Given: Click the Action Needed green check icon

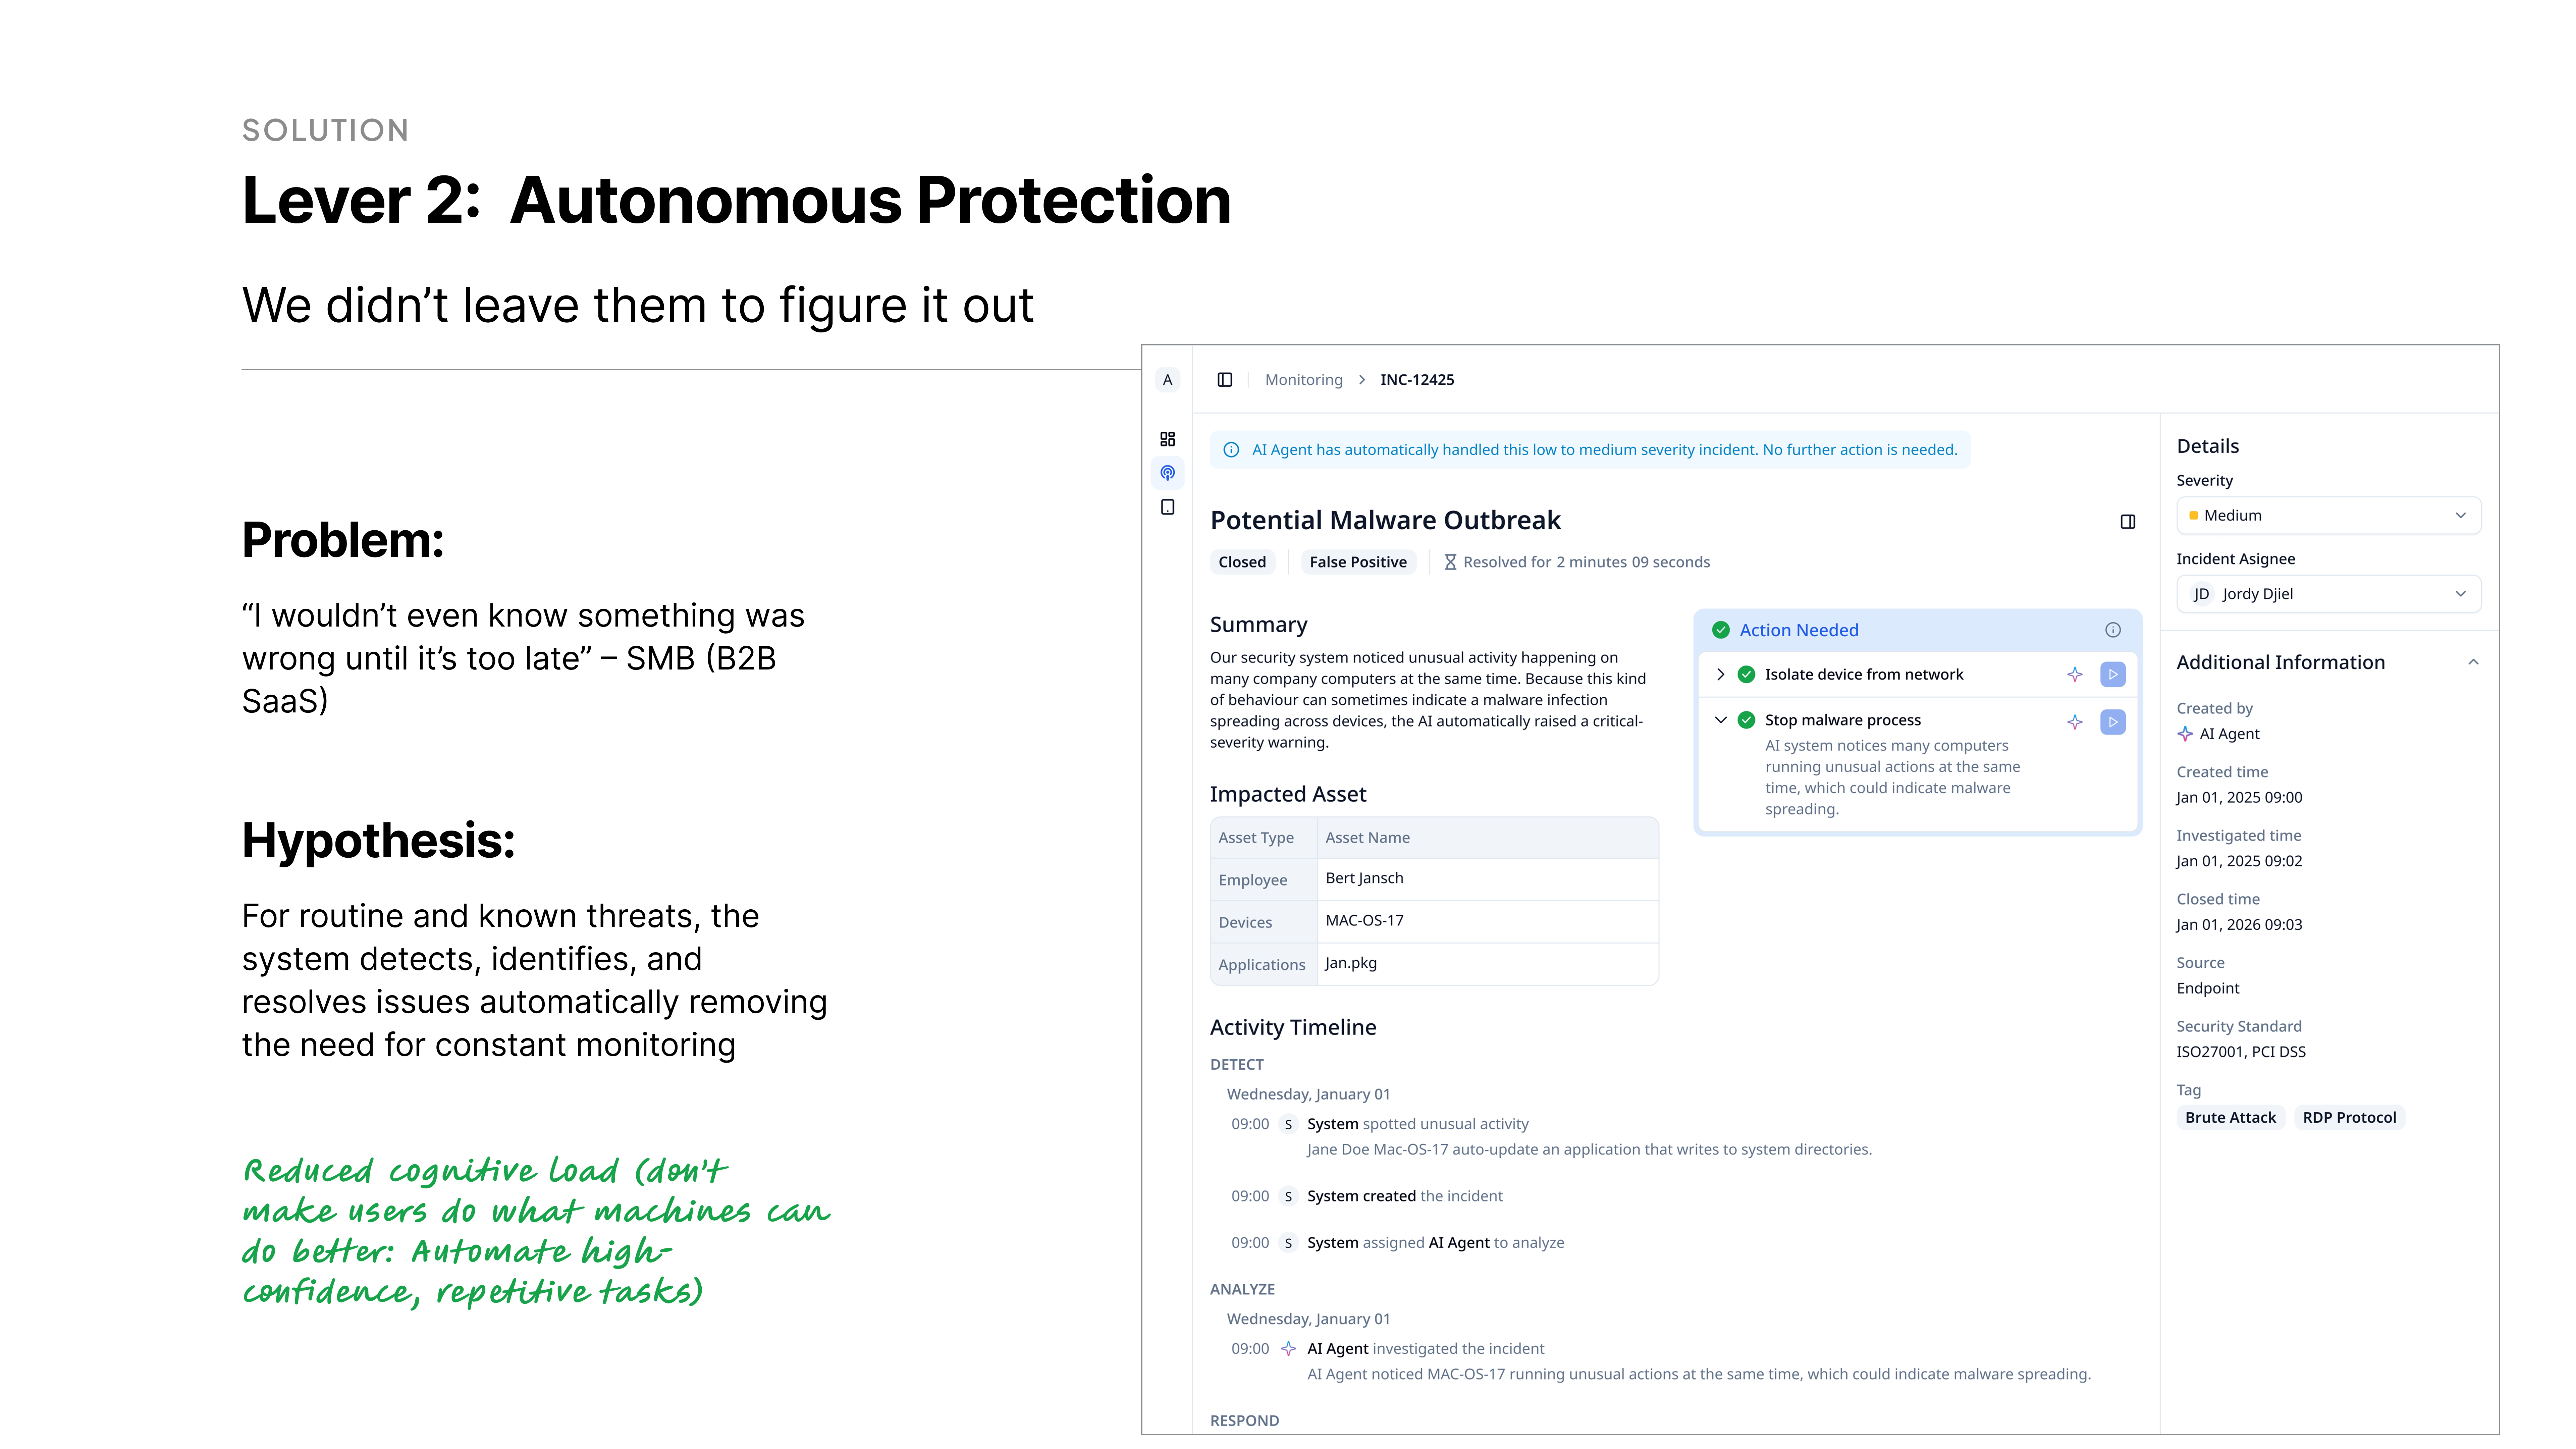Looking at the screenshot, I should (1721, 630).
